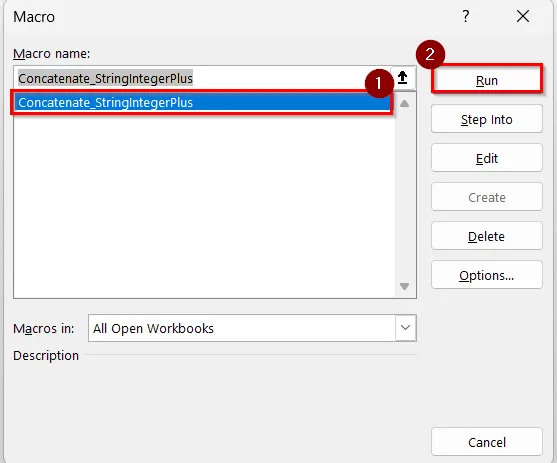
Task: Click the macro list scroll down arrow
Action: point(404,286)
